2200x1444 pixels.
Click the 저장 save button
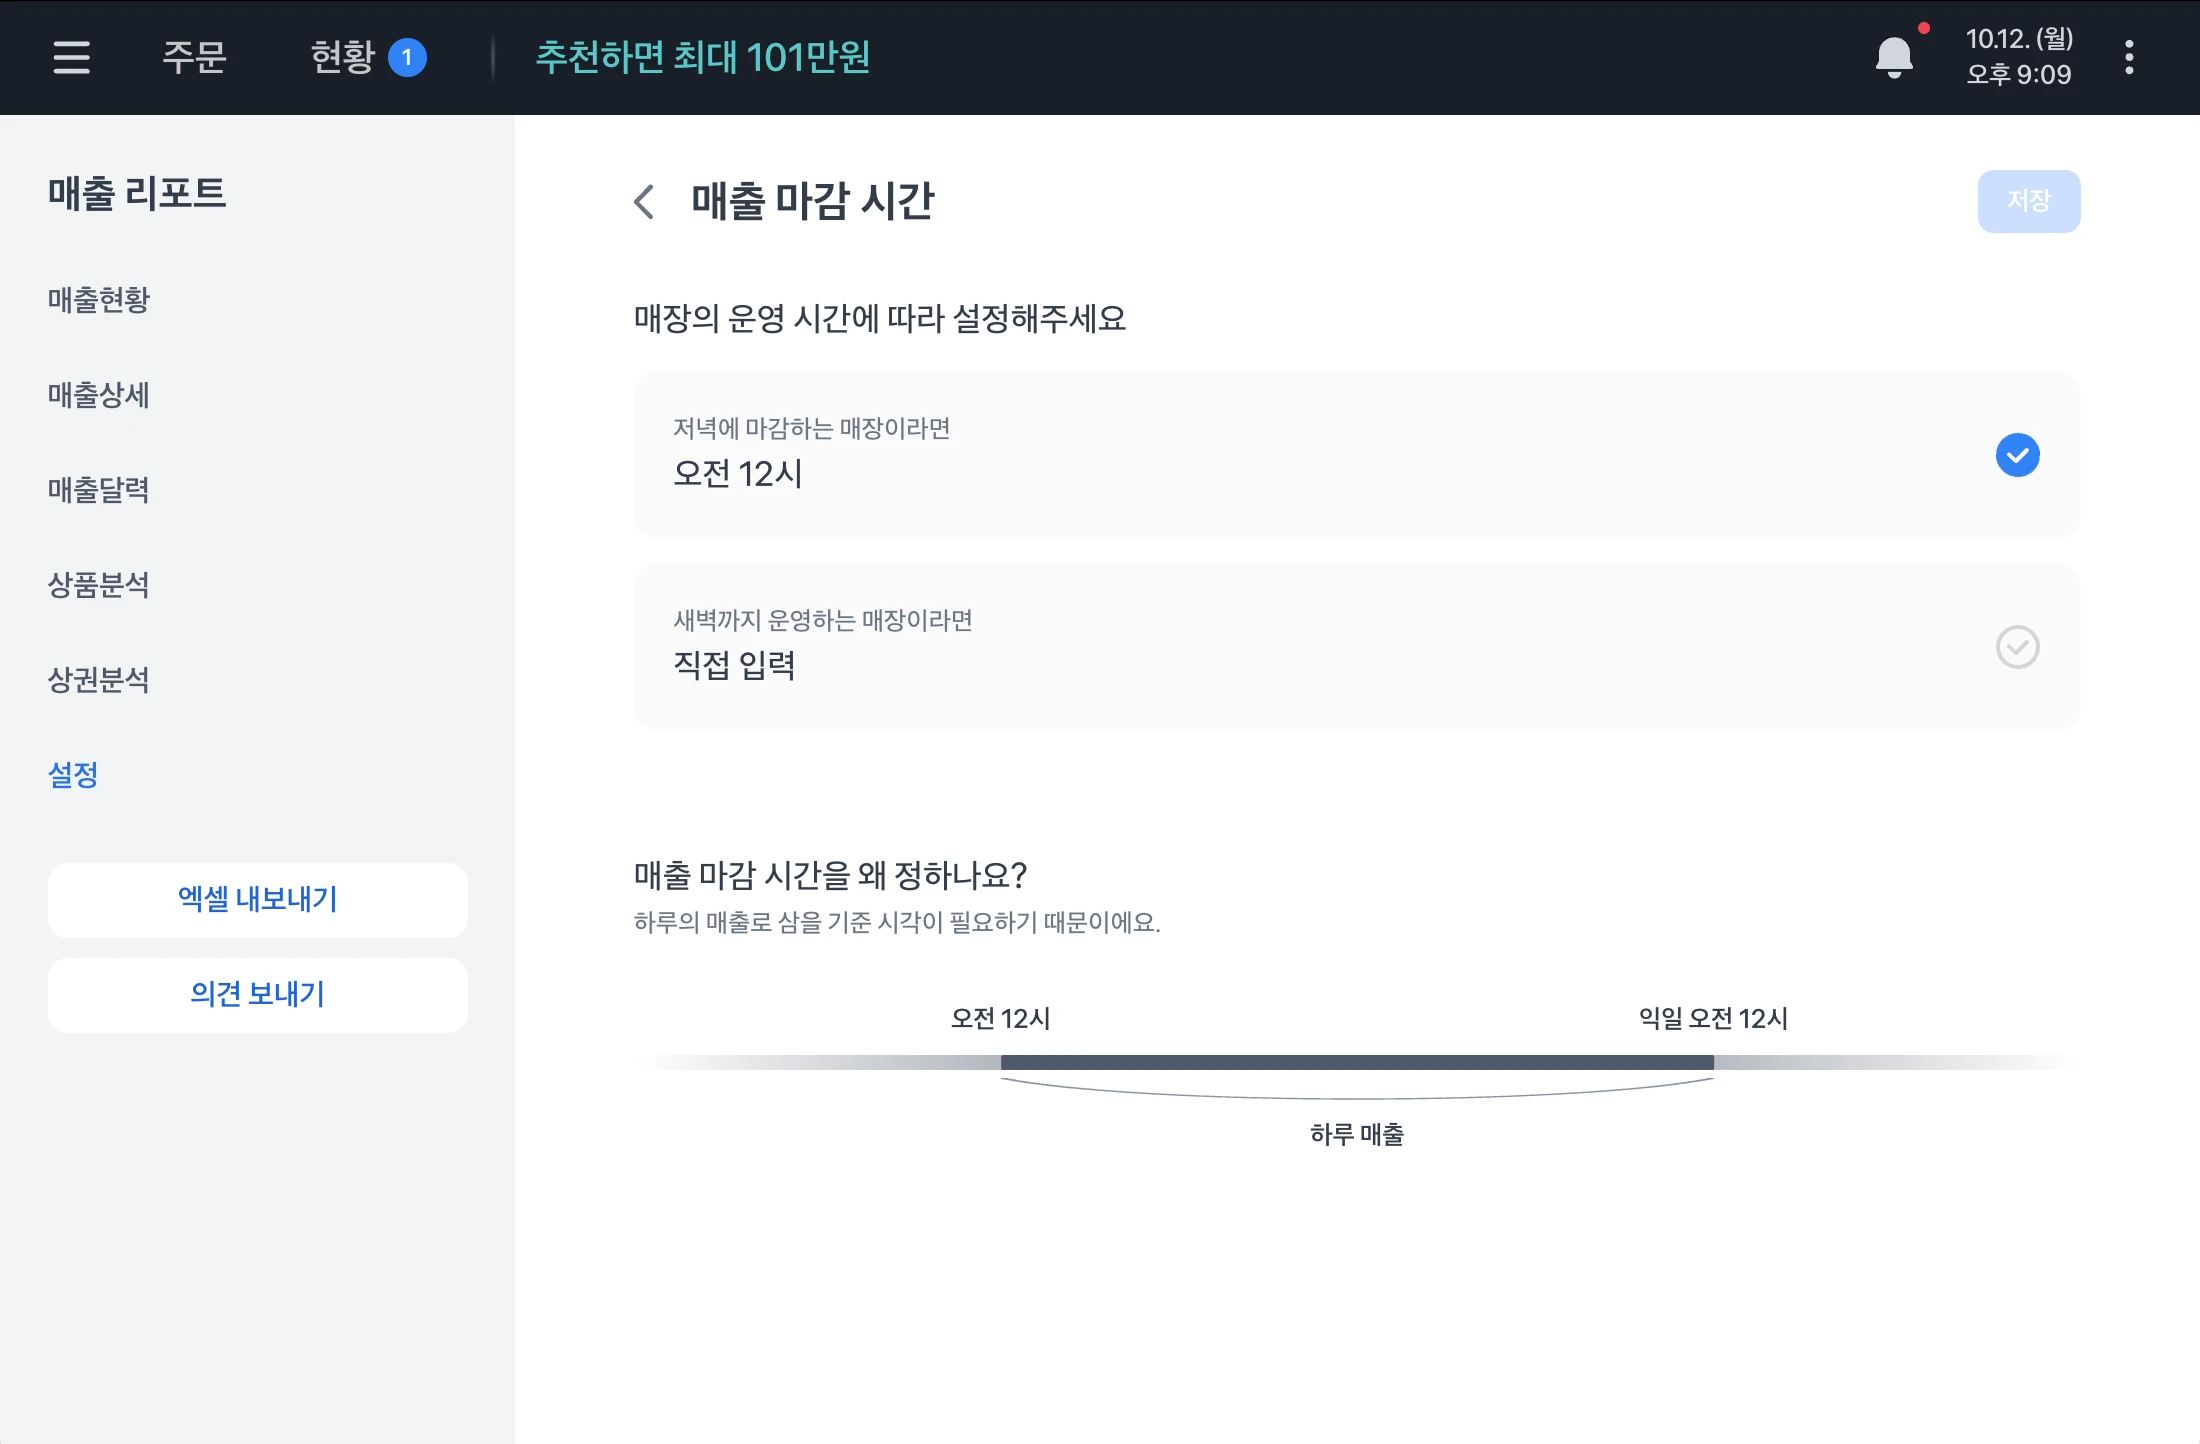(2029, 201)
